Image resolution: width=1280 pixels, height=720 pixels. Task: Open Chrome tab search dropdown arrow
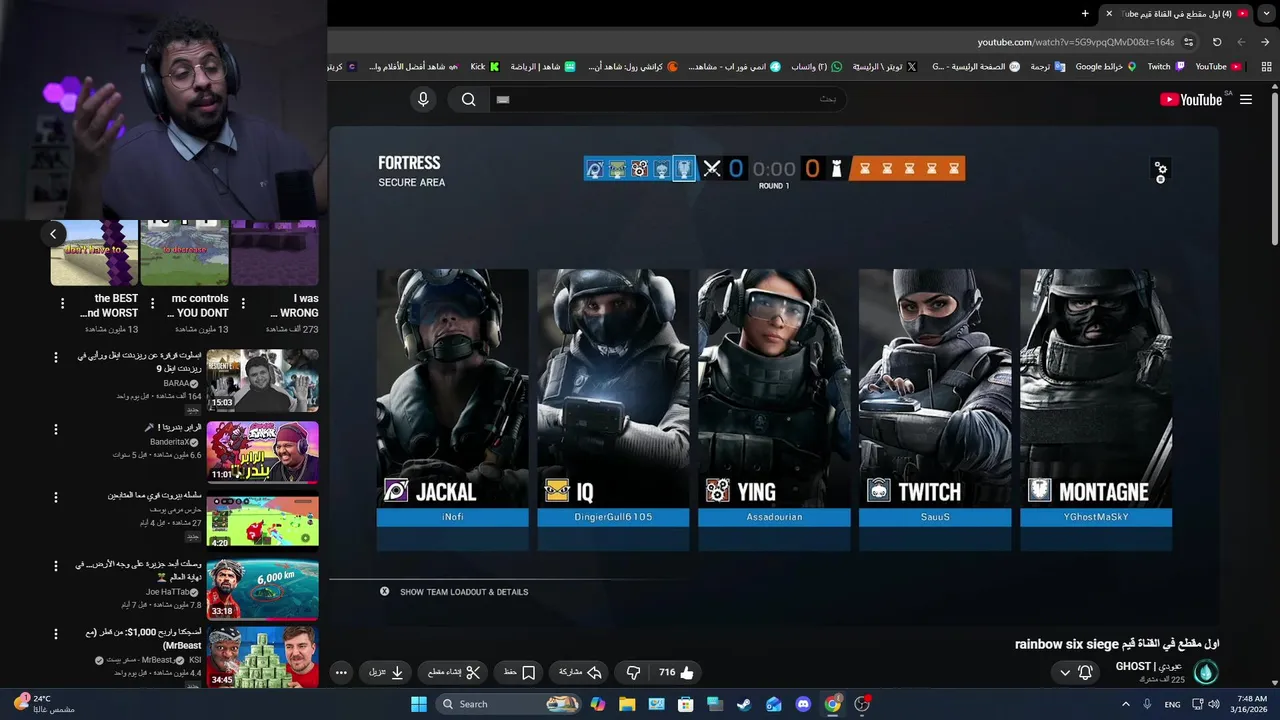coord(1265,13)
